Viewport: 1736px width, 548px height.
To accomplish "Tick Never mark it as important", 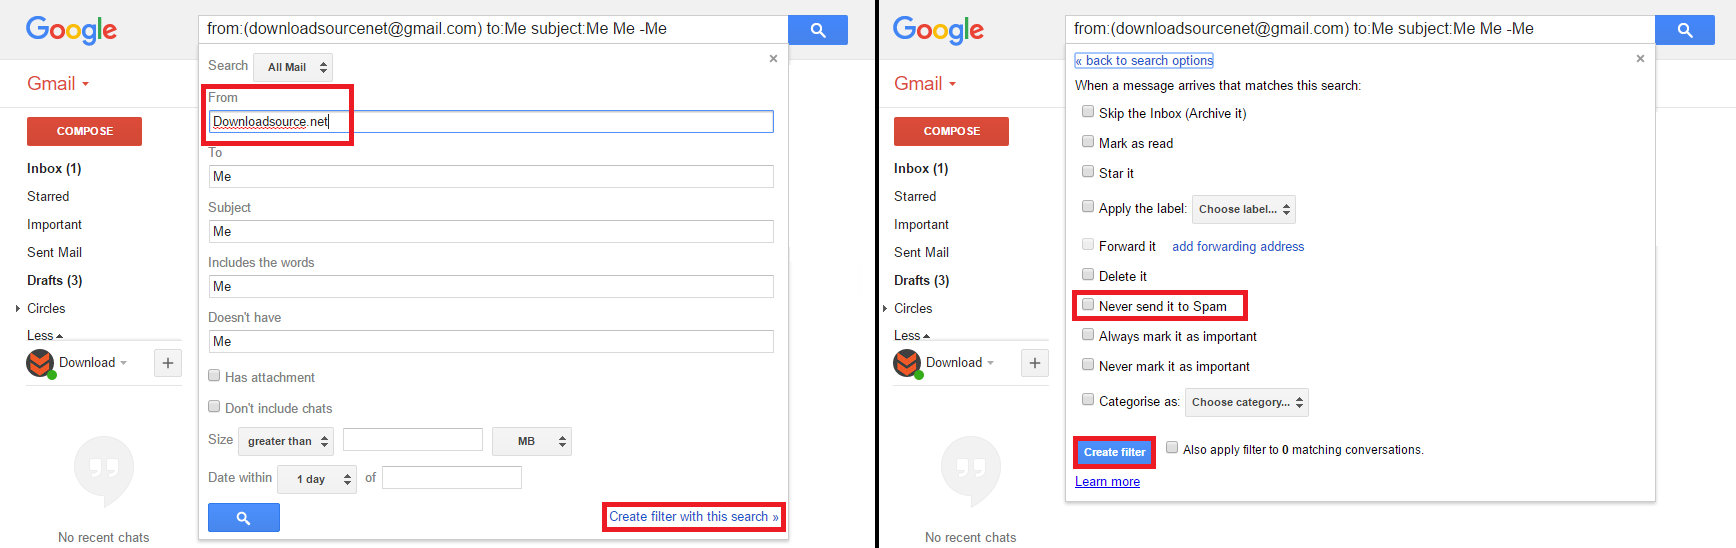I will [x=1088, y=365].
